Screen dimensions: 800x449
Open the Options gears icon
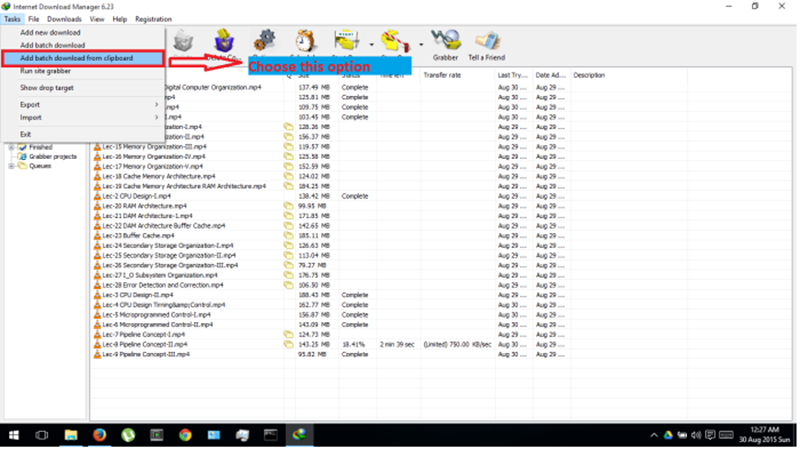click(264, 41)
